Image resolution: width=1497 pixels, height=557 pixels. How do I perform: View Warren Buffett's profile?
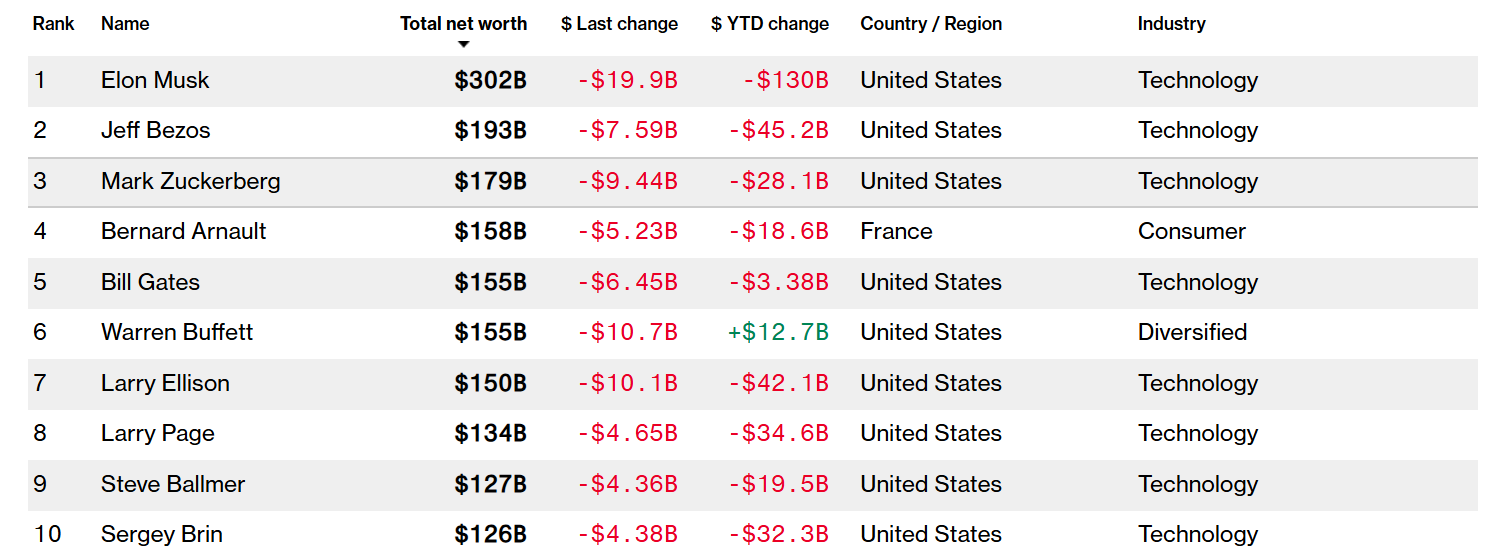(177, 333)
